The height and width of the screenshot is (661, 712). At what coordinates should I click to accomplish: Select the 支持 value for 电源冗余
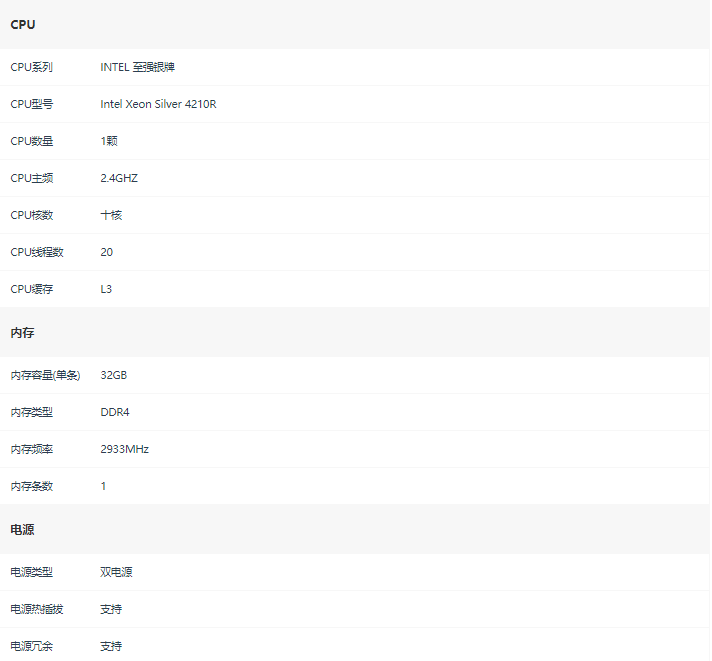[x=111, y=646]
